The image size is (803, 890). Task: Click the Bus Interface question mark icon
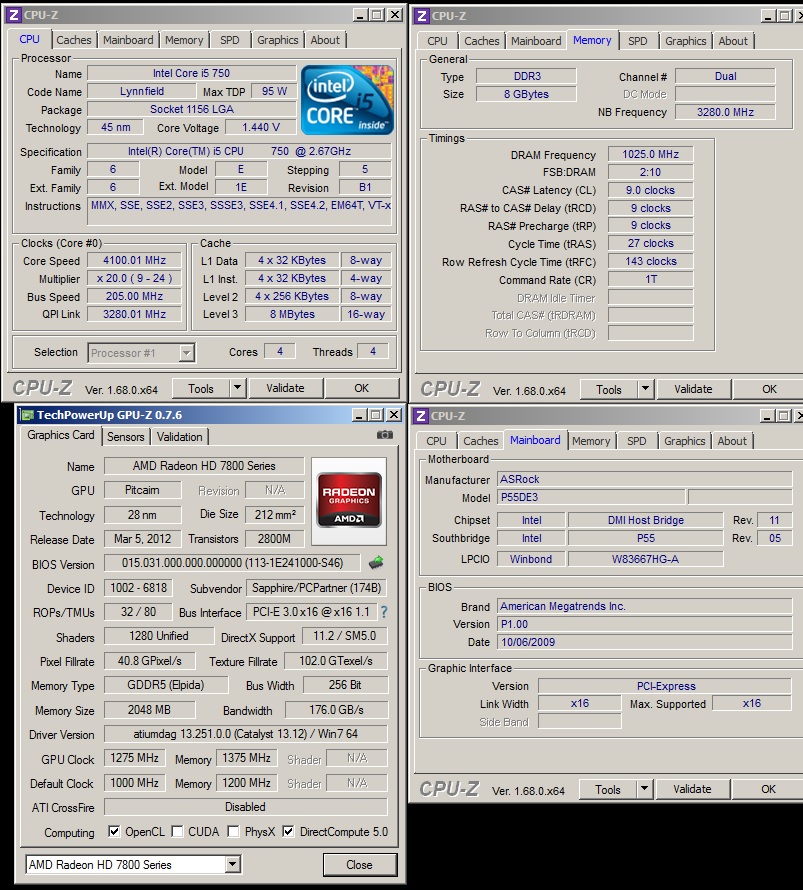[384, 612]
